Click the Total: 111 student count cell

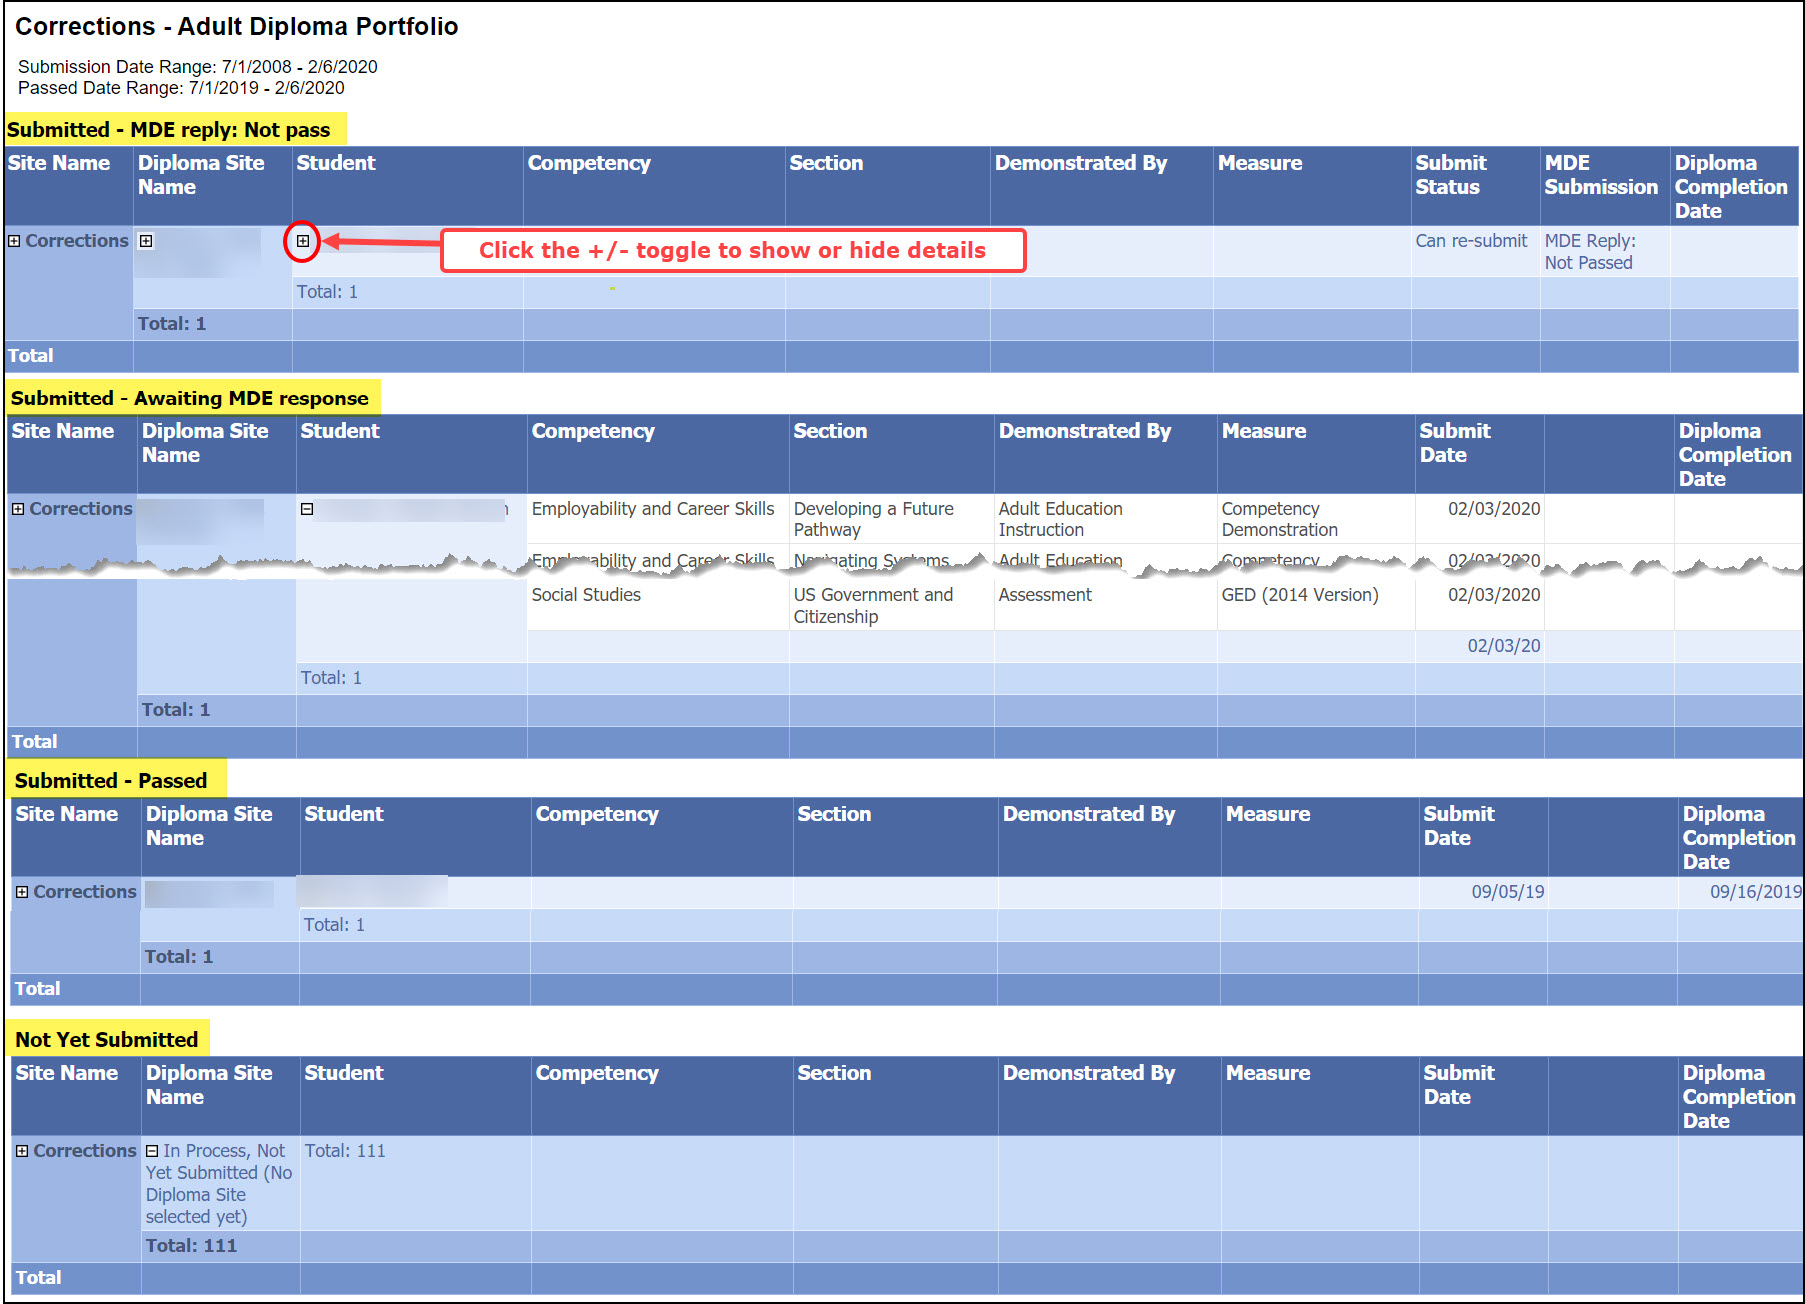tap(345, 1151)
